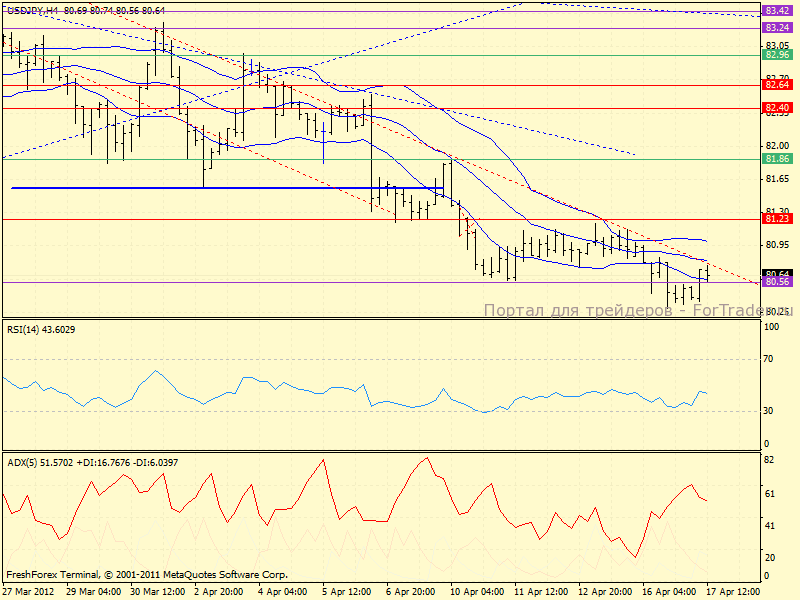Click the USDJPY,H4 chart title text
800x600 pixels.
pos(31,9)
